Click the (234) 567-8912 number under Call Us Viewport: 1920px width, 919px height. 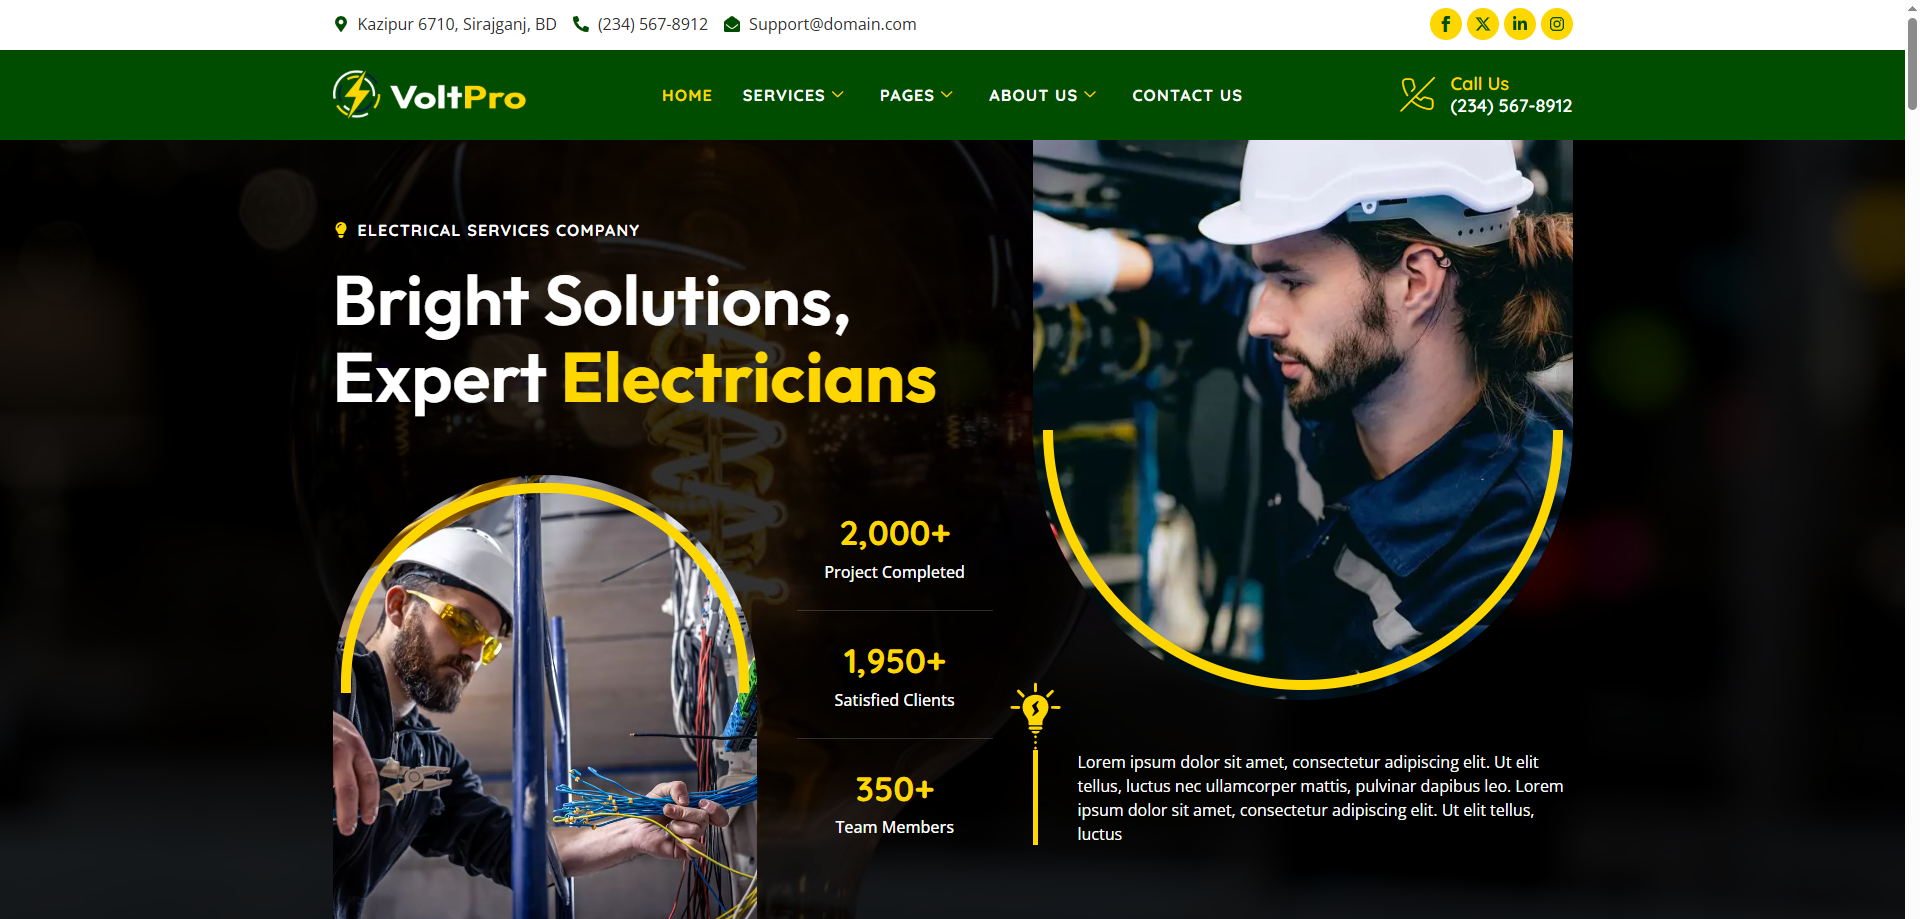[x=1511, y=105]
